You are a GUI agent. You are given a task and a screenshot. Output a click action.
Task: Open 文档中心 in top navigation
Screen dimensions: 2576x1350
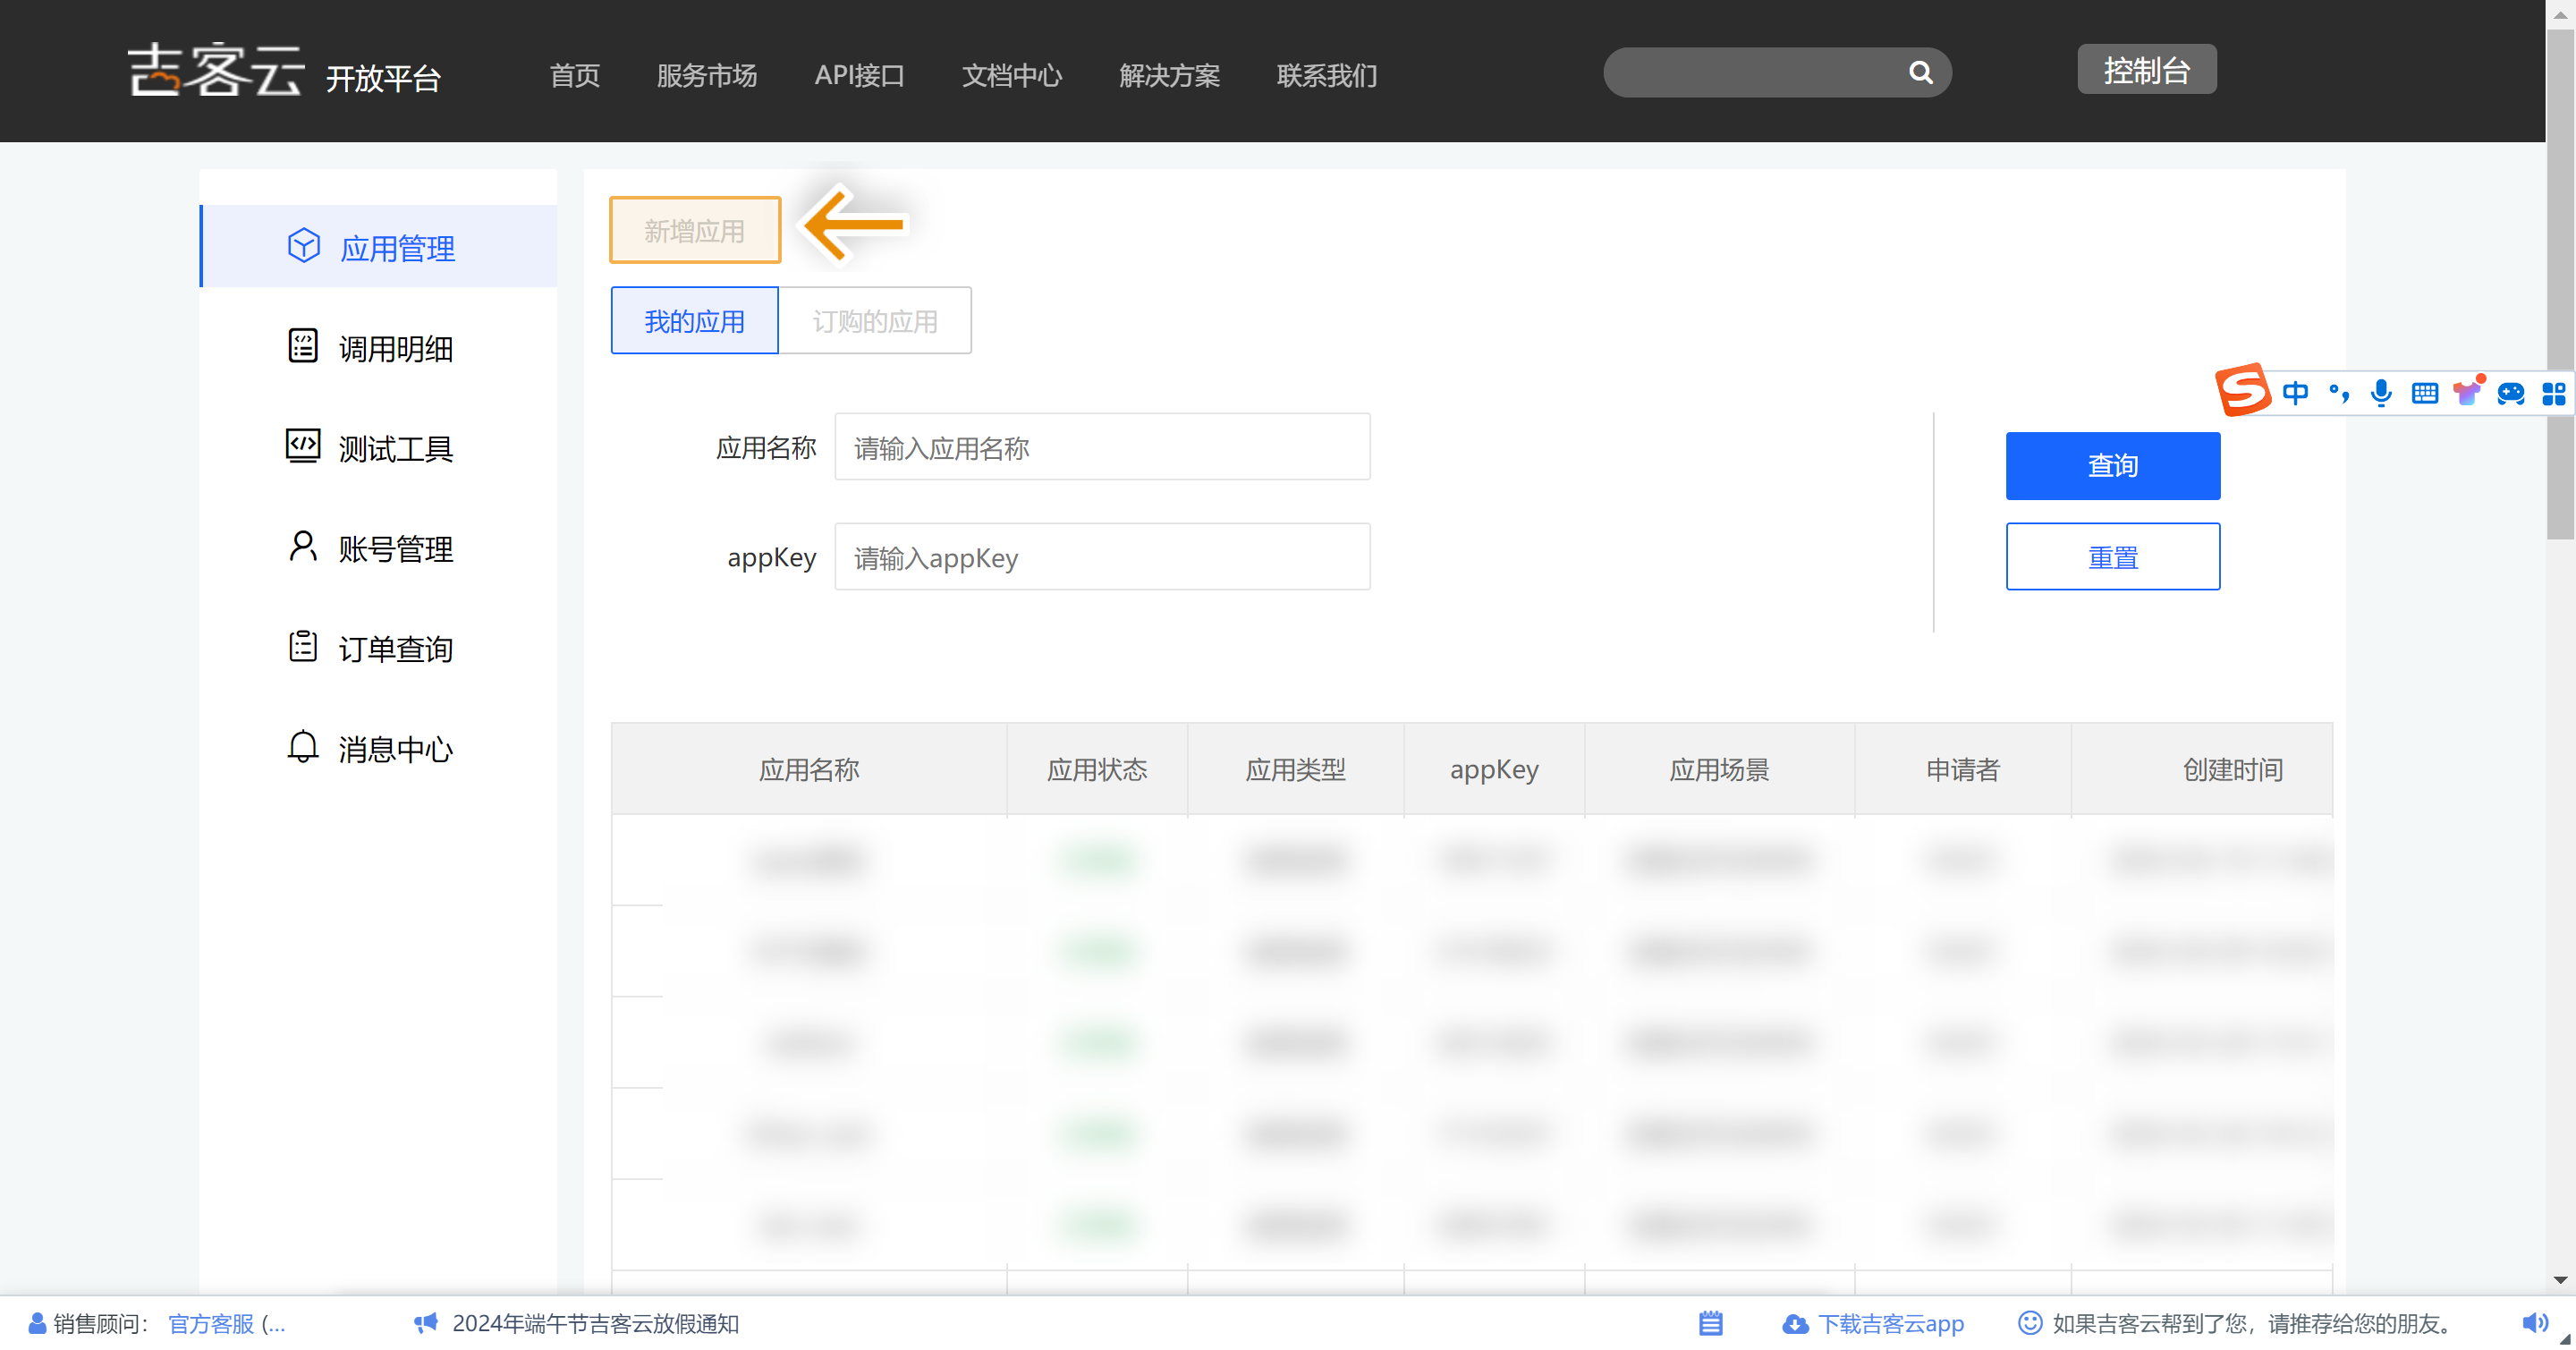1011,75
